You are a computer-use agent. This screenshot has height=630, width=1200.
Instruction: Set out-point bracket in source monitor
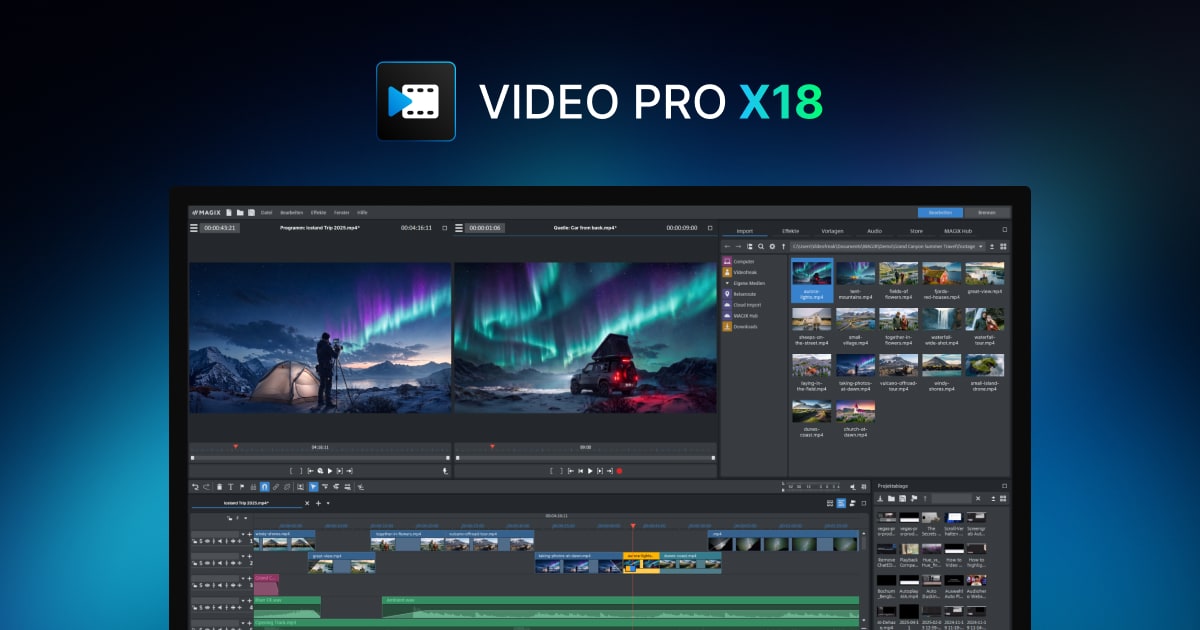pyautogui.click(x=561, y=471)
